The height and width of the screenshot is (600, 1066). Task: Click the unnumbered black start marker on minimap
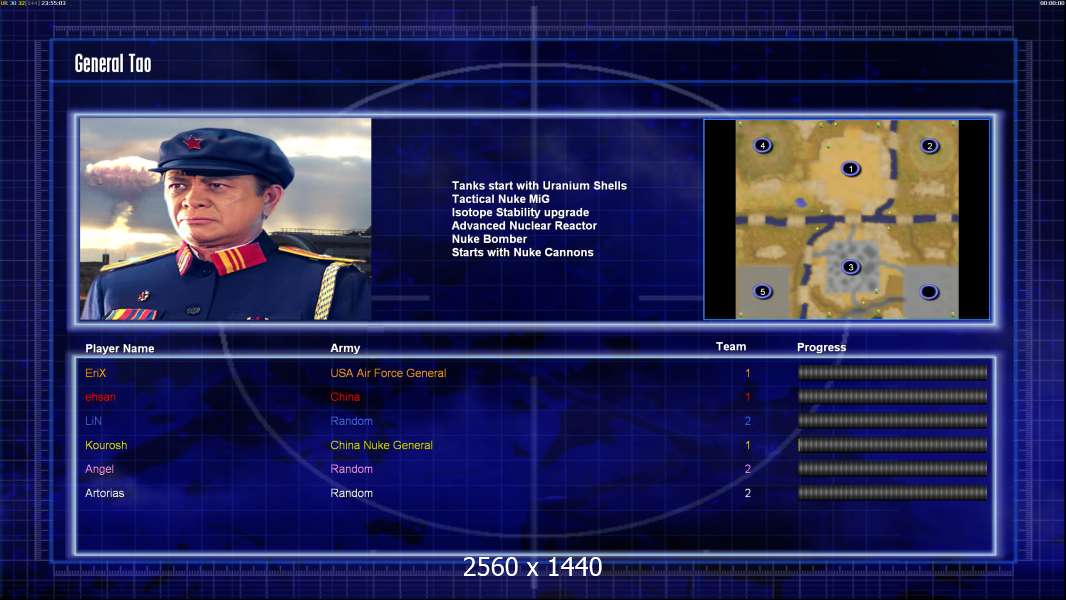(929, 292)
